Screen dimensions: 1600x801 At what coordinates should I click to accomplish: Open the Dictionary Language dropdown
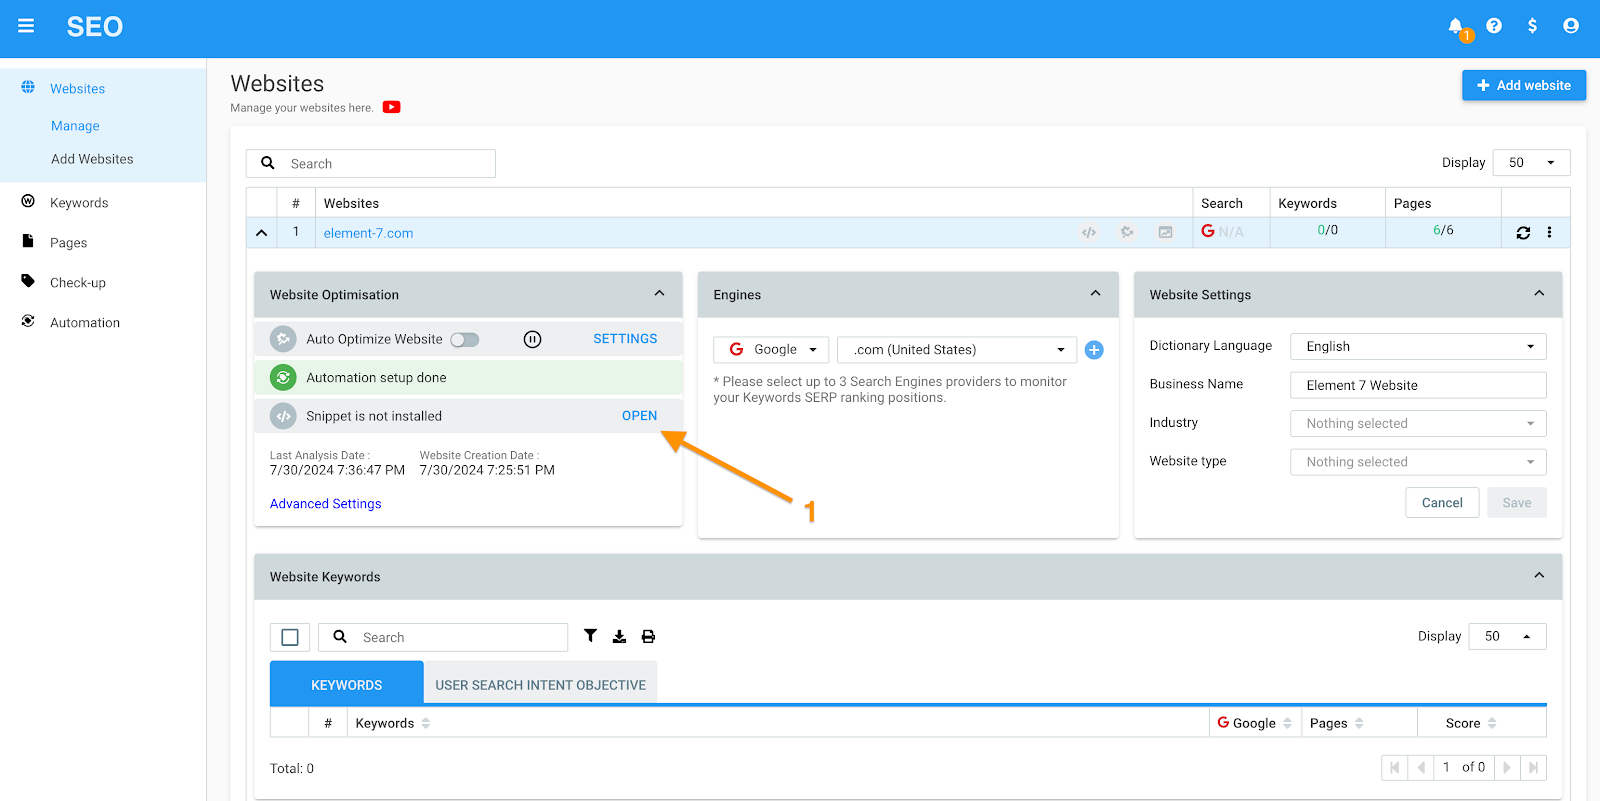(1417, 347)
